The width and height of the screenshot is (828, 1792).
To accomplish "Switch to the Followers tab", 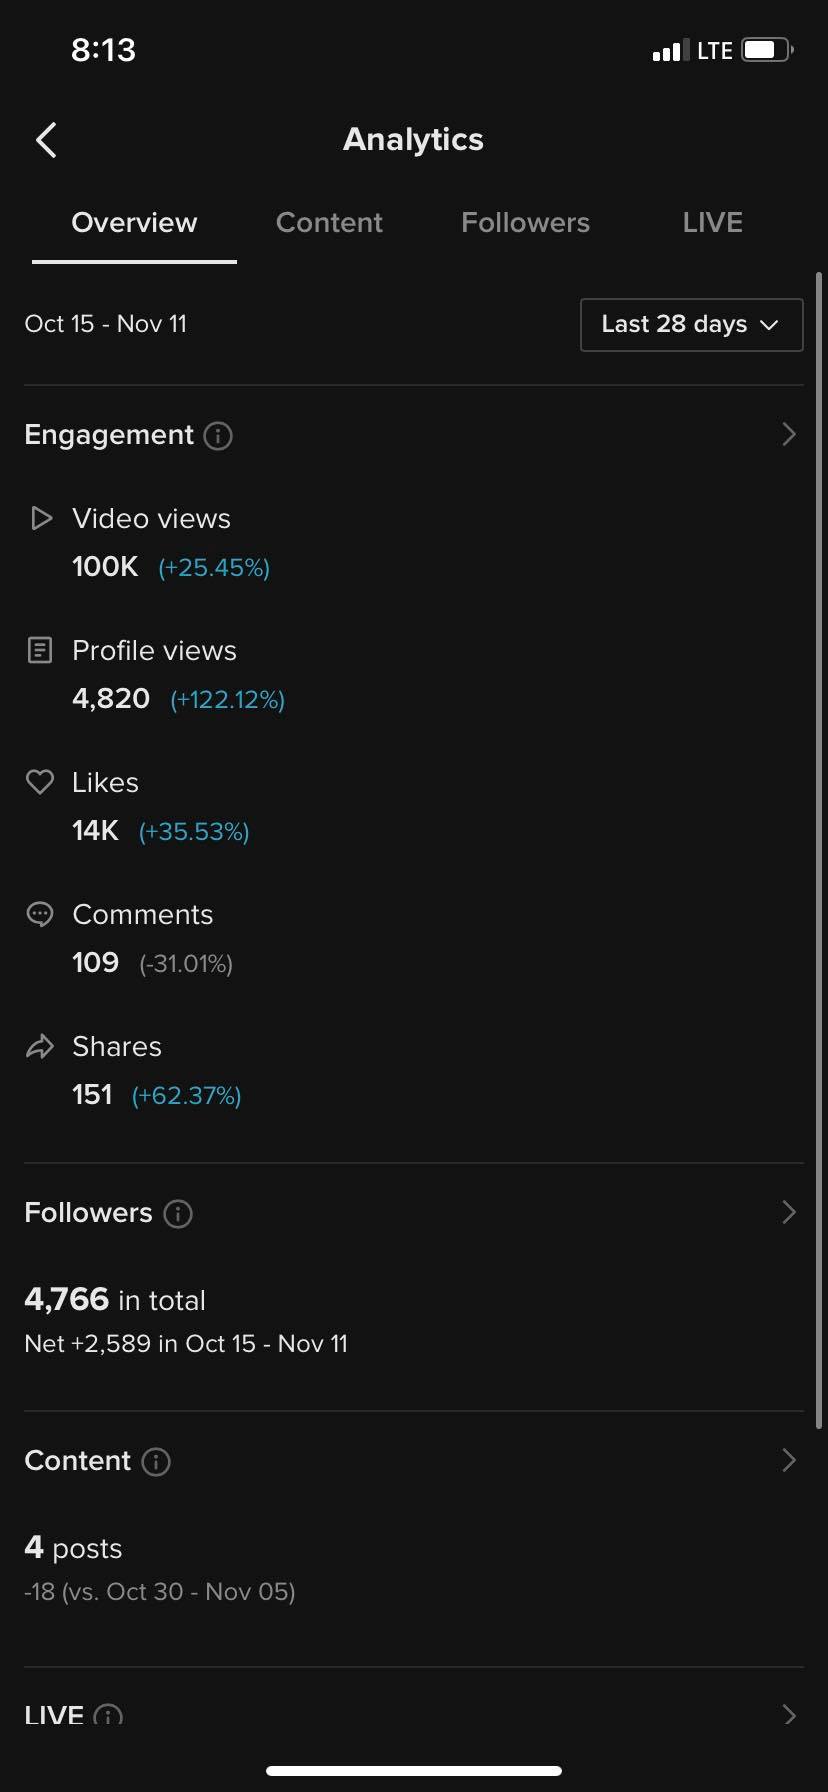I will coord(525,222).
